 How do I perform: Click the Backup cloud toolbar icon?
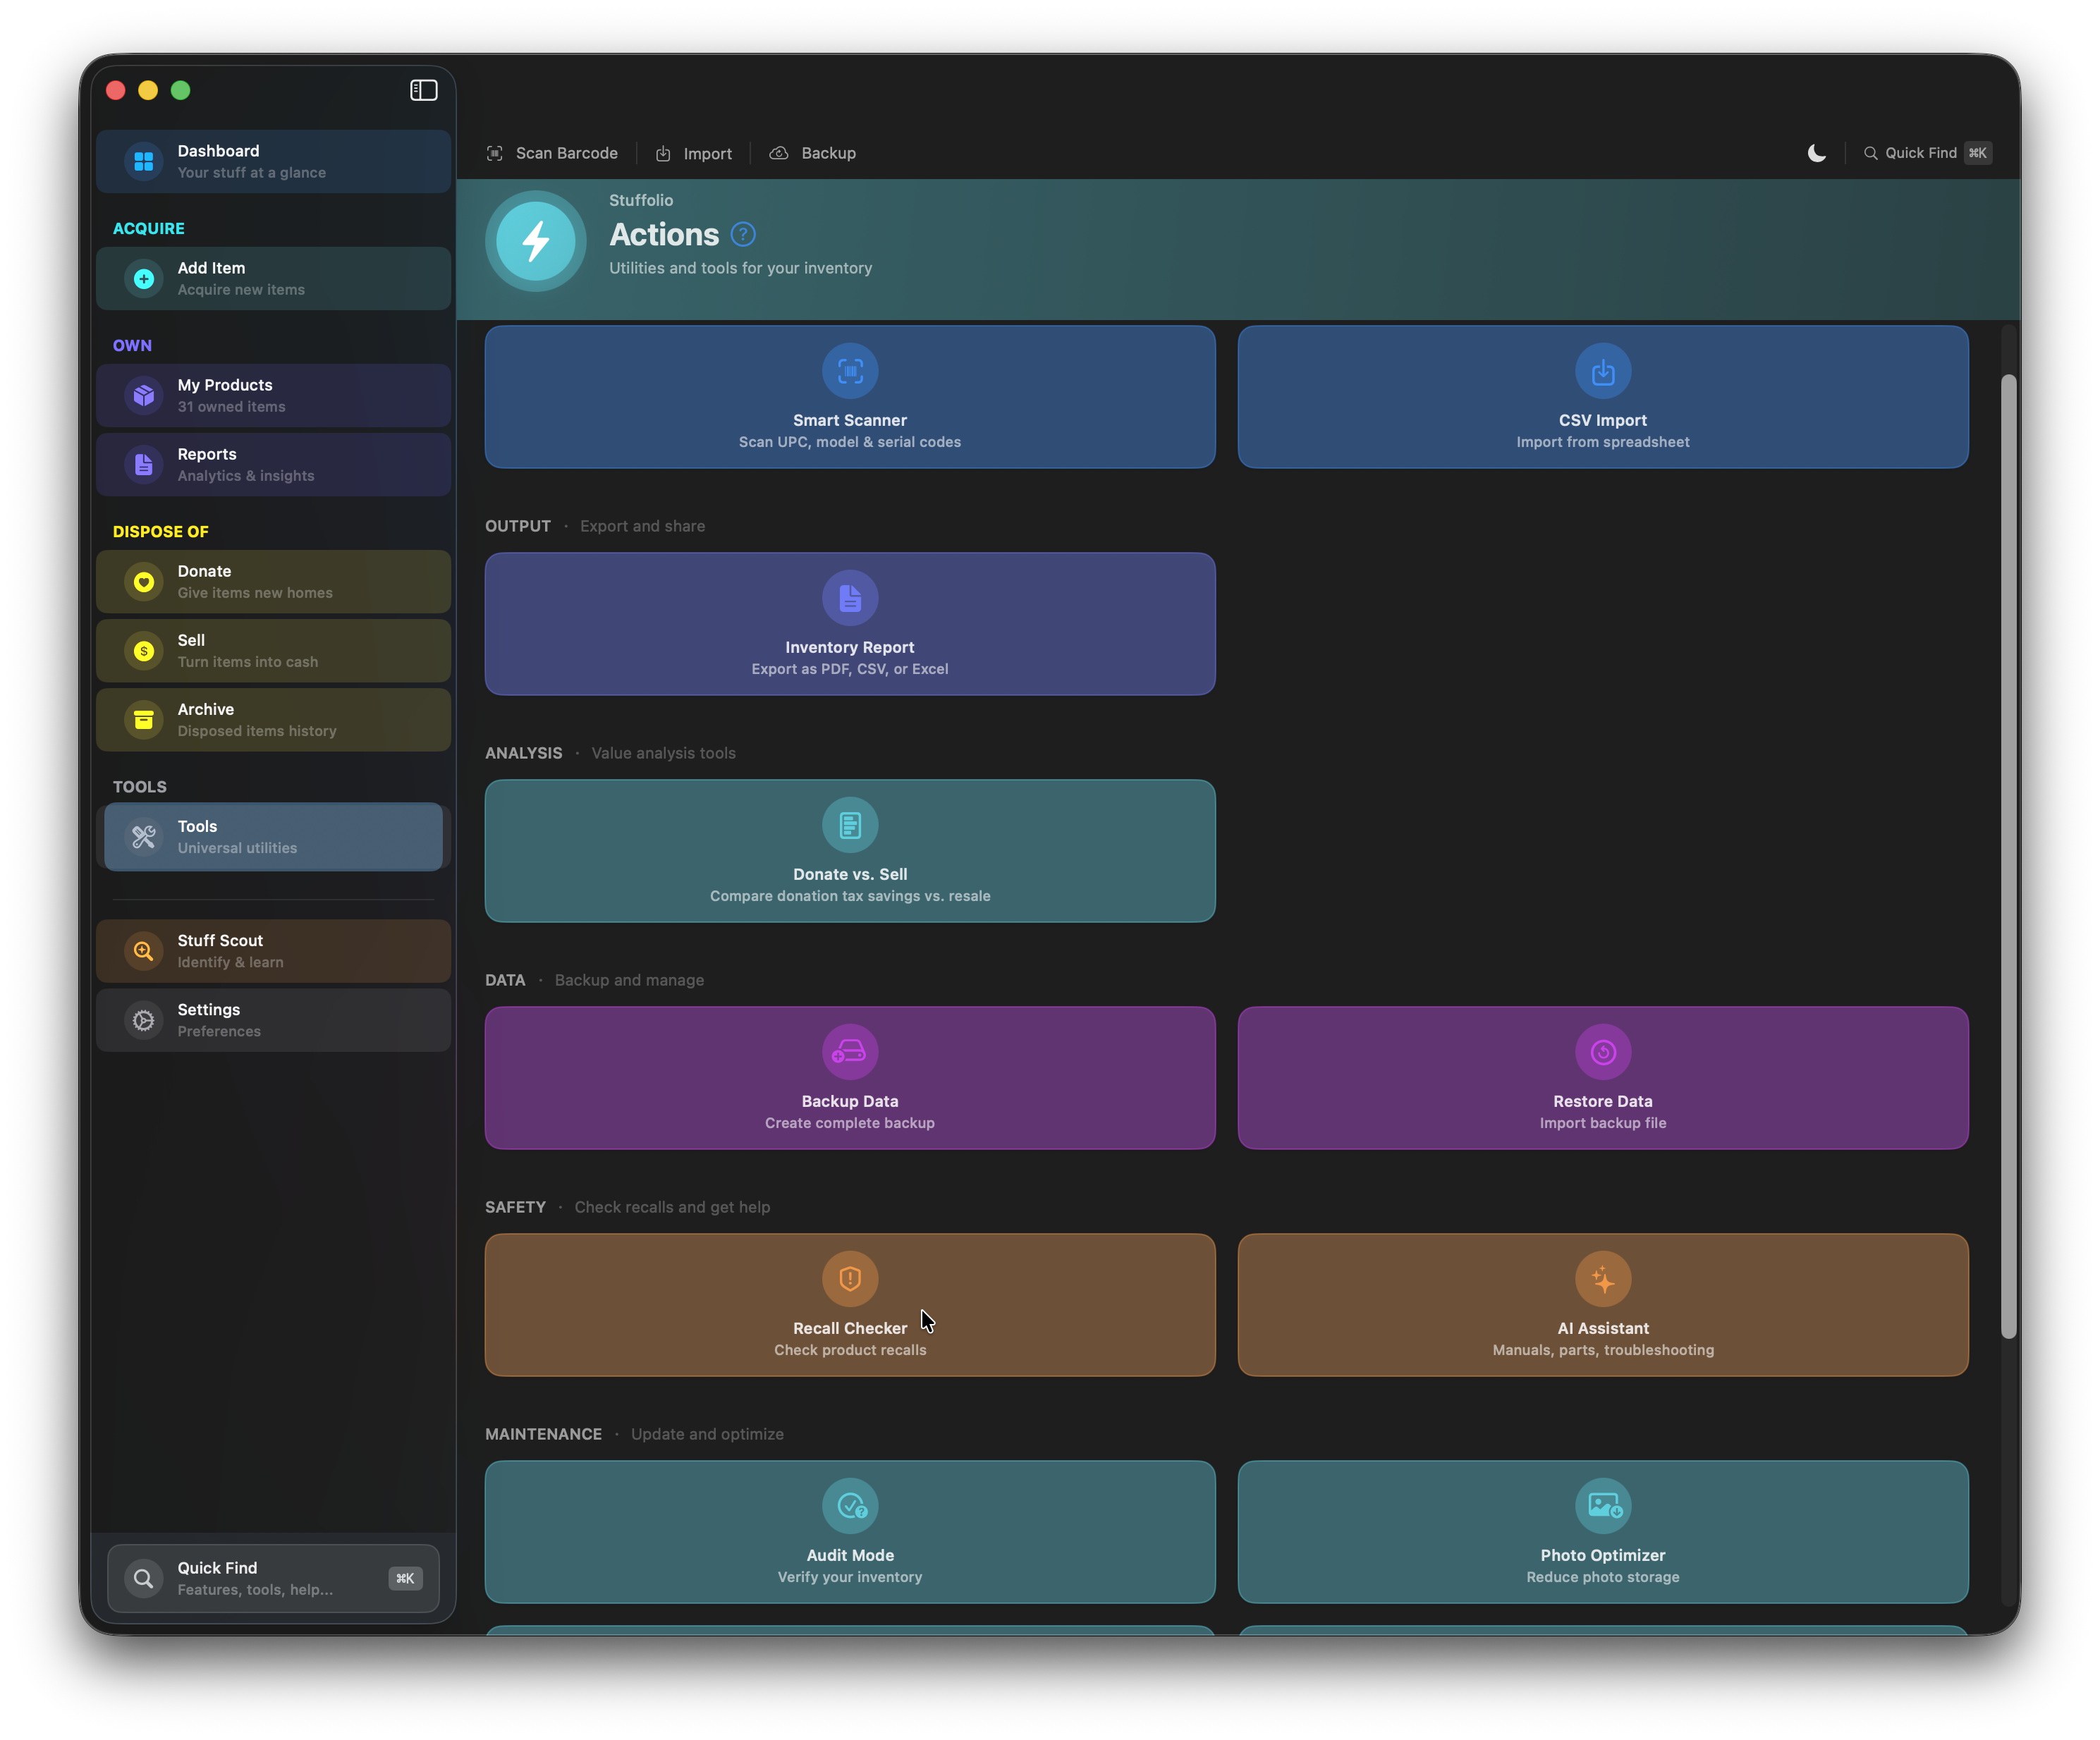(779, 153)
